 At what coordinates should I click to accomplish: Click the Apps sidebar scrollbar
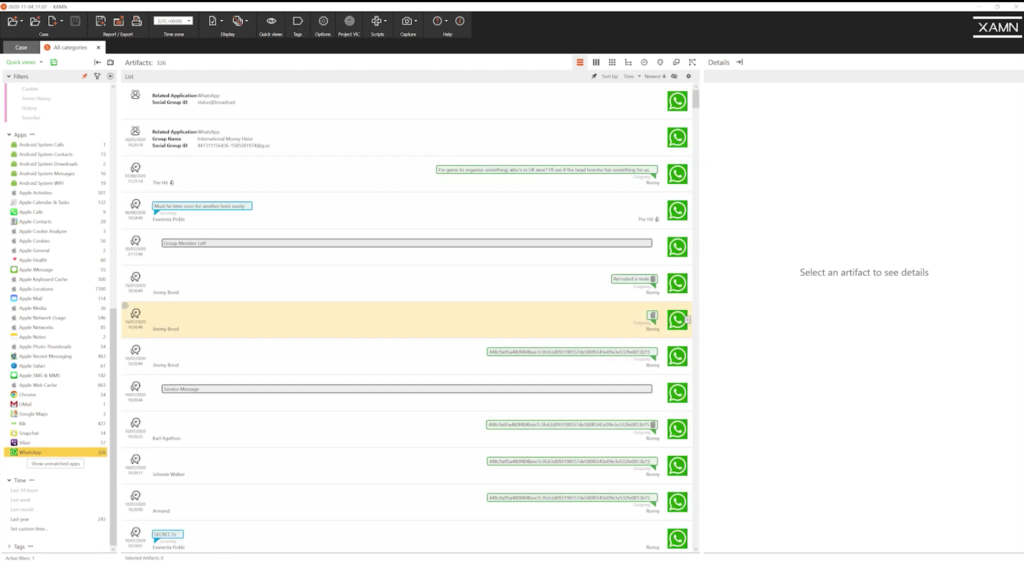[x=113, y=425]
